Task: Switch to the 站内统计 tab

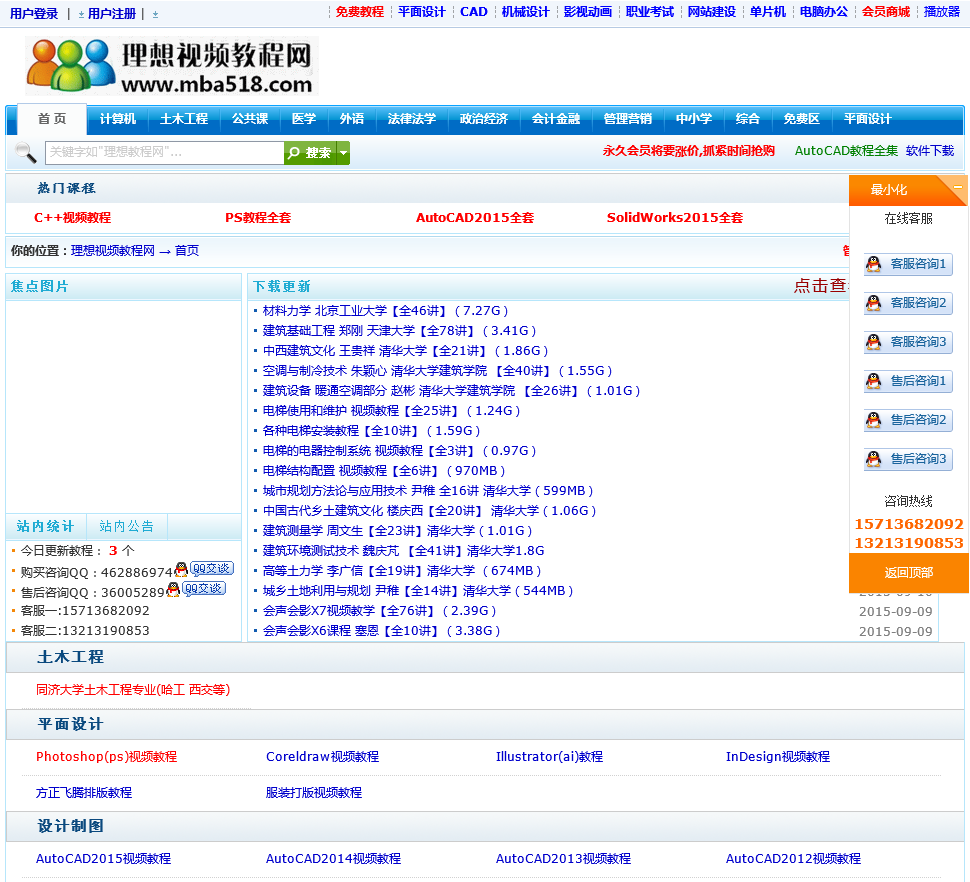Action: point(45,526)
